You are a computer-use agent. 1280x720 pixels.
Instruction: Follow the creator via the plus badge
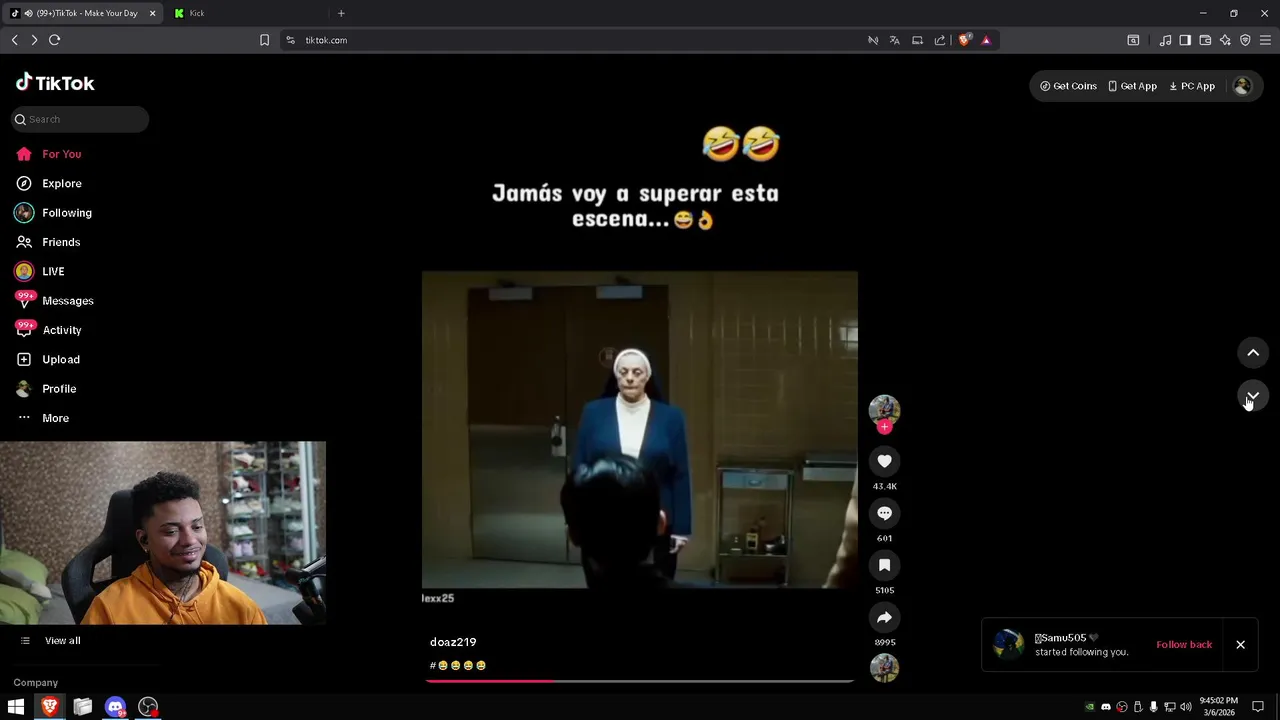coord(884,427)
